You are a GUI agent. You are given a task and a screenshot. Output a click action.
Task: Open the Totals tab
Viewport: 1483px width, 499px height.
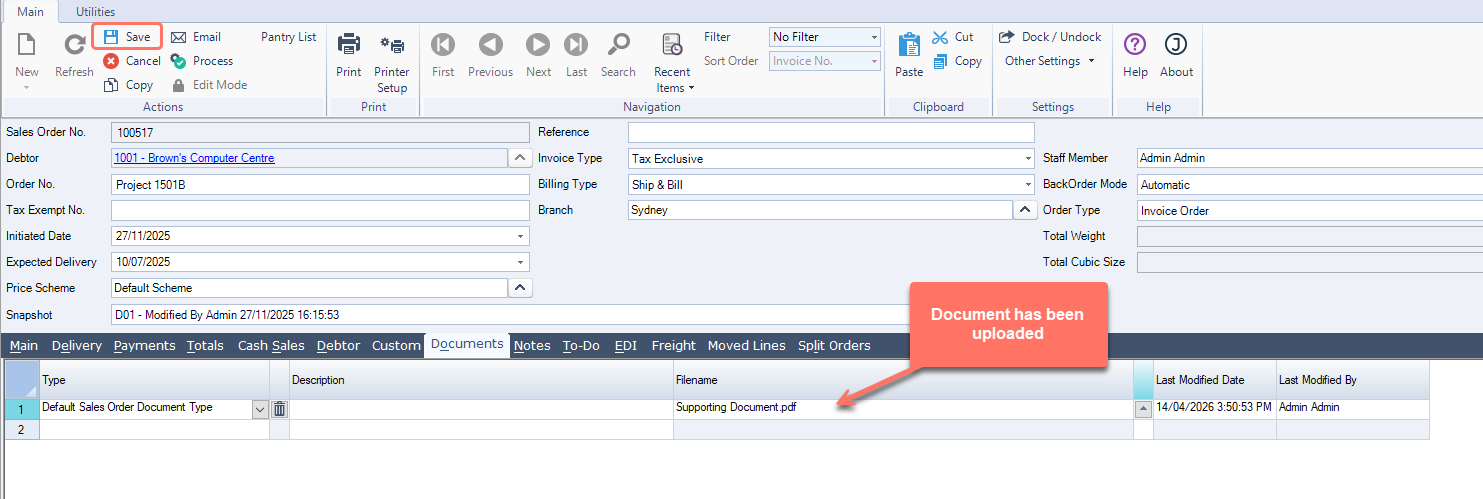click(205, 345)
